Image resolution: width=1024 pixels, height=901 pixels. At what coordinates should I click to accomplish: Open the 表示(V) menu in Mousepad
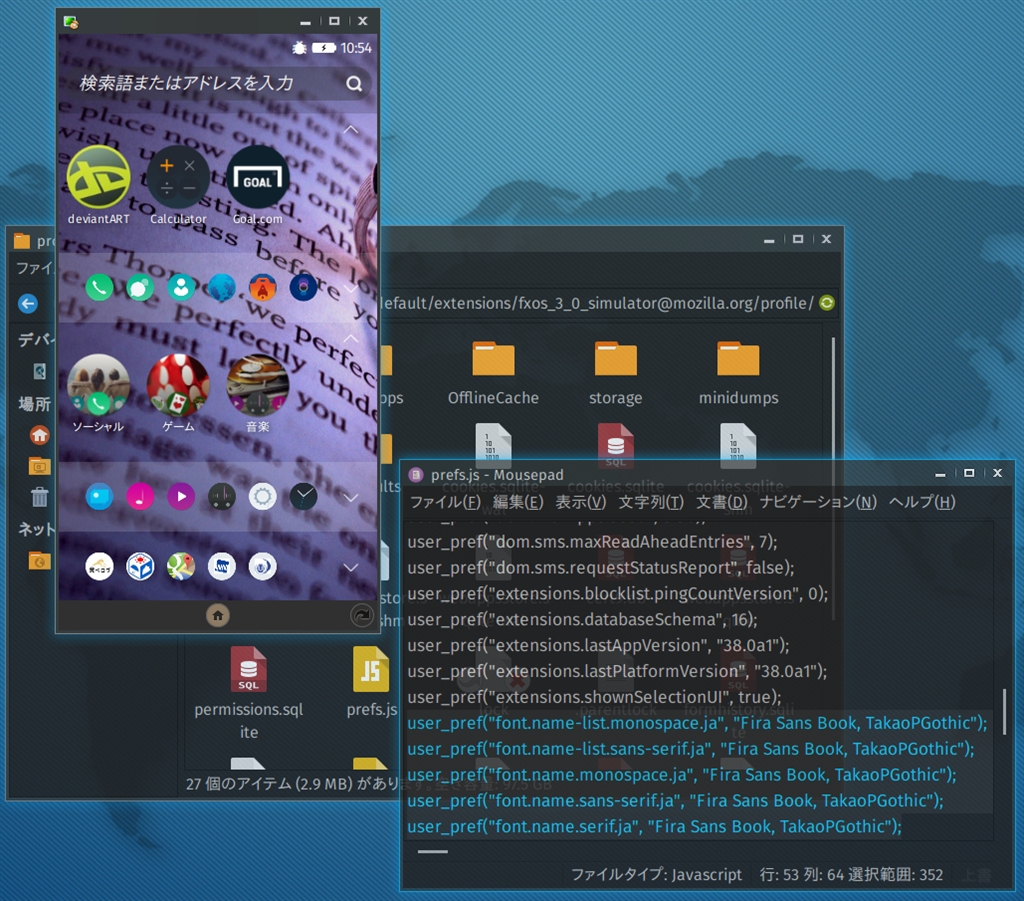tap(581, 501)
